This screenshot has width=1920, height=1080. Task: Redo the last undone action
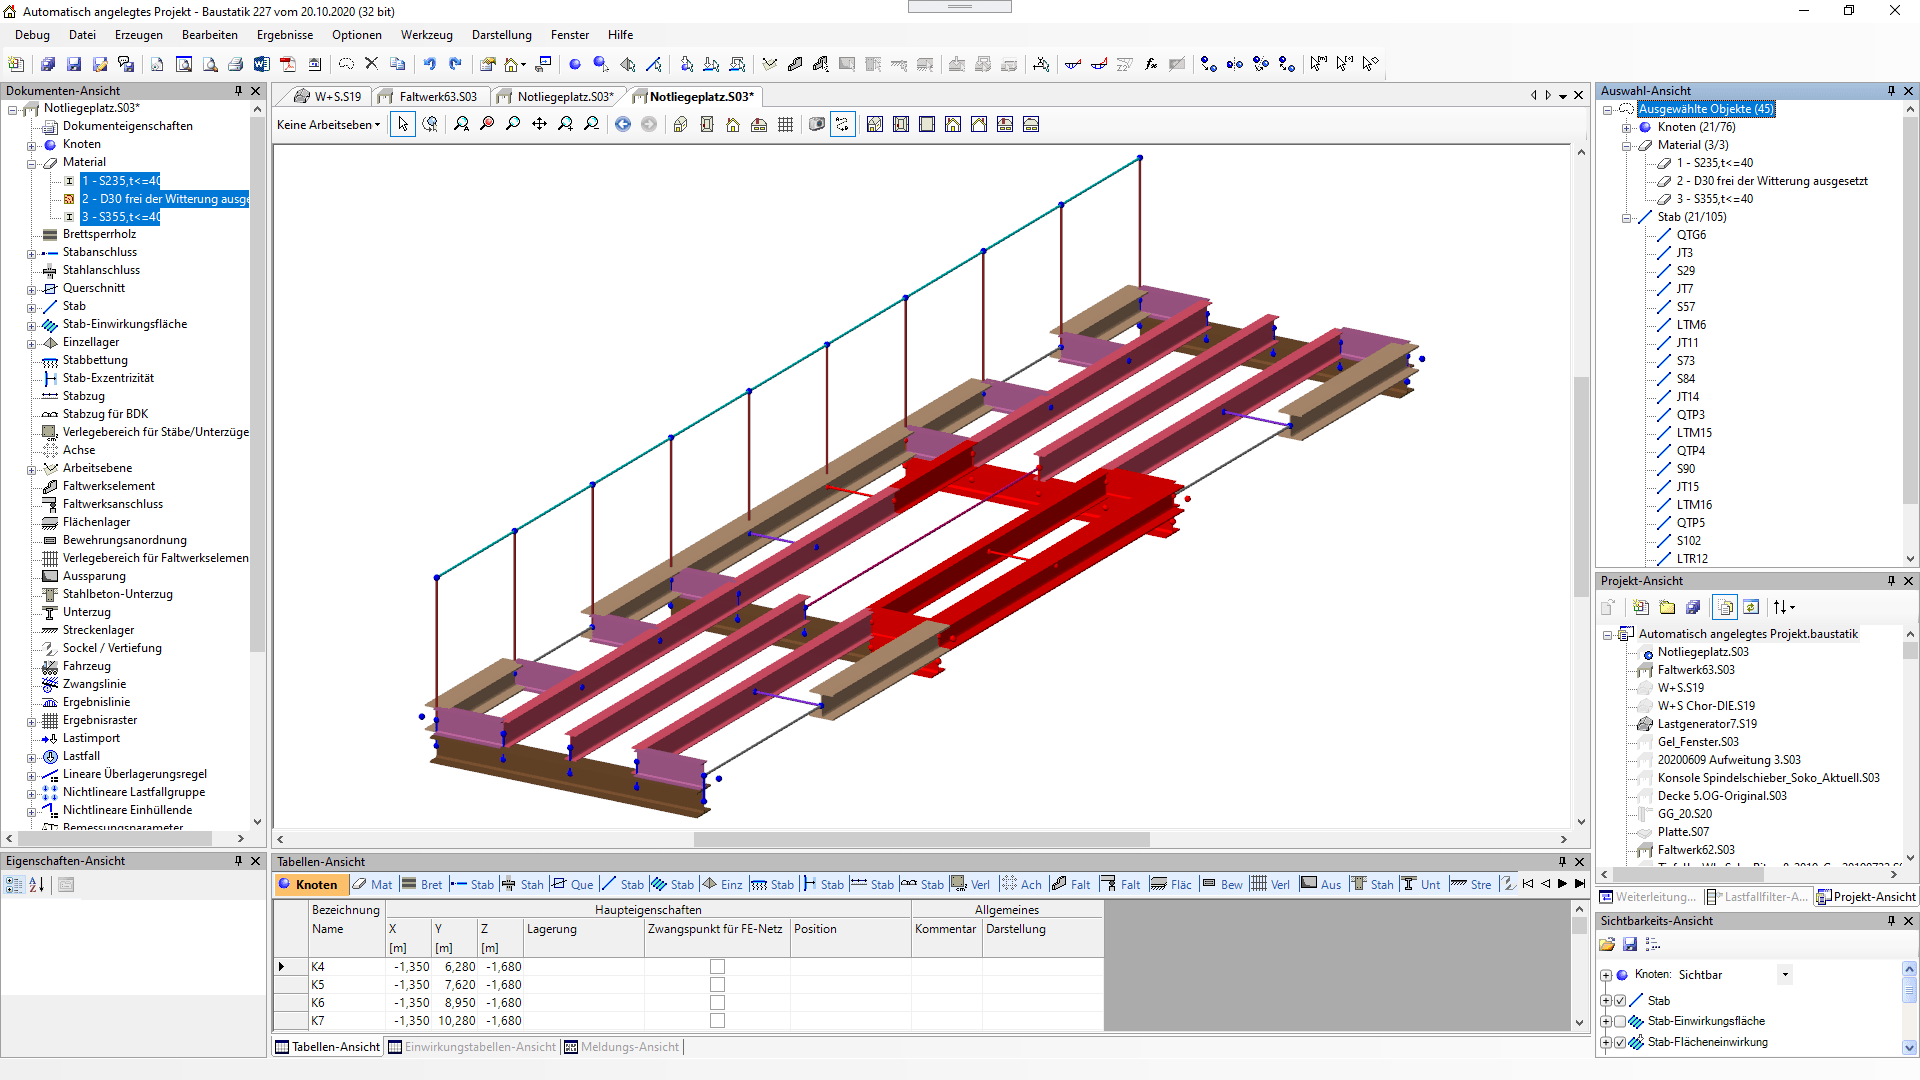[x=456, y=64]
